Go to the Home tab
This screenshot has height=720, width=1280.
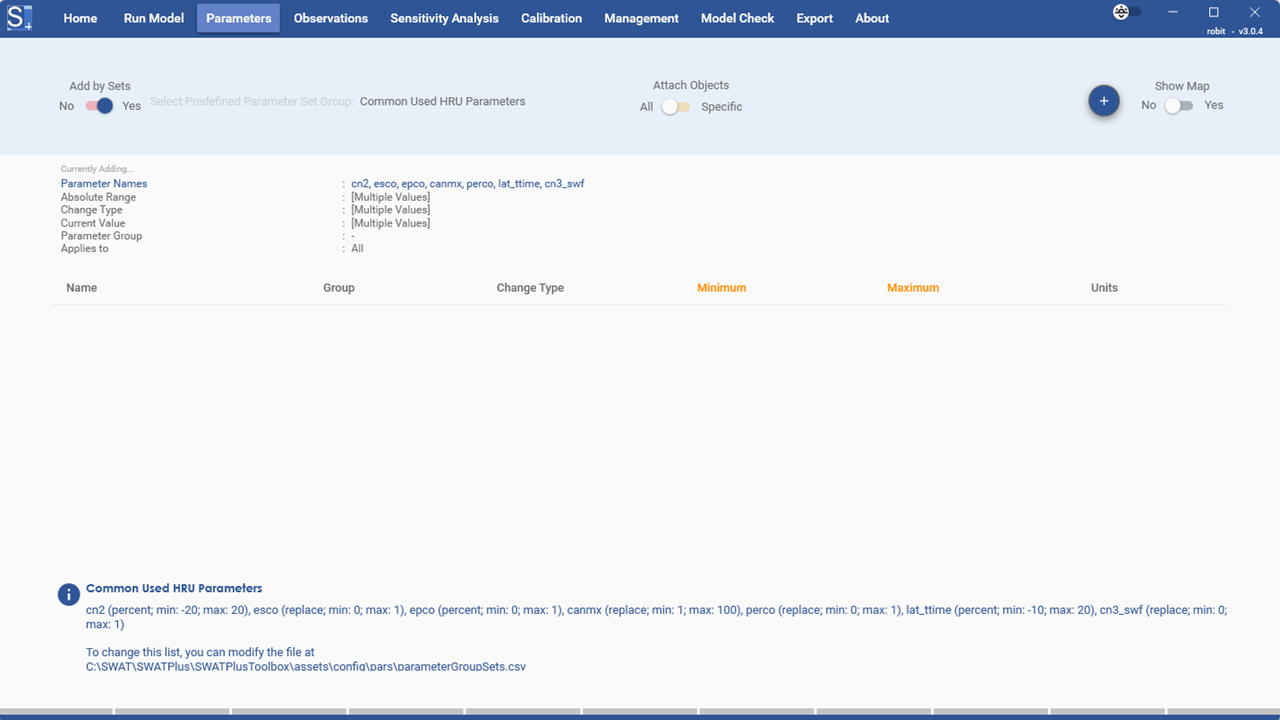coord(80,18)
